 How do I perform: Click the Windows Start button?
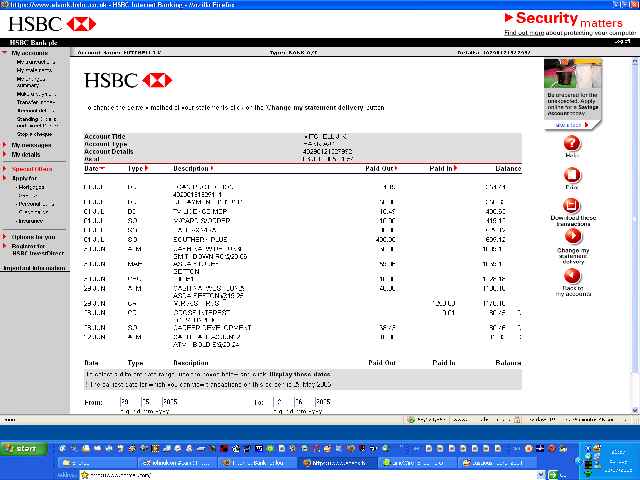tap(24, 448)
